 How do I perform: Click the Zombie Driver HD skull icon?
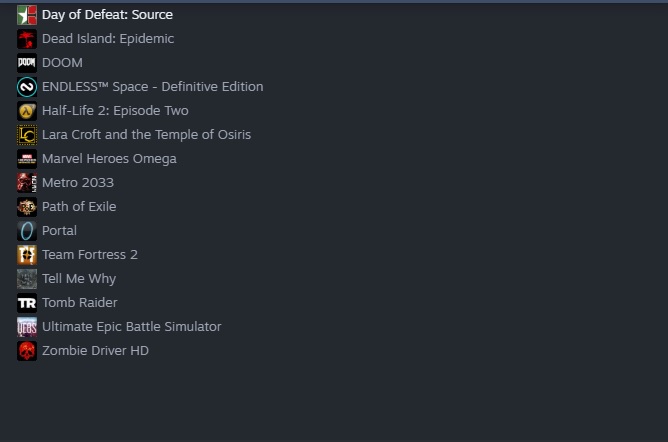point(27,351)
